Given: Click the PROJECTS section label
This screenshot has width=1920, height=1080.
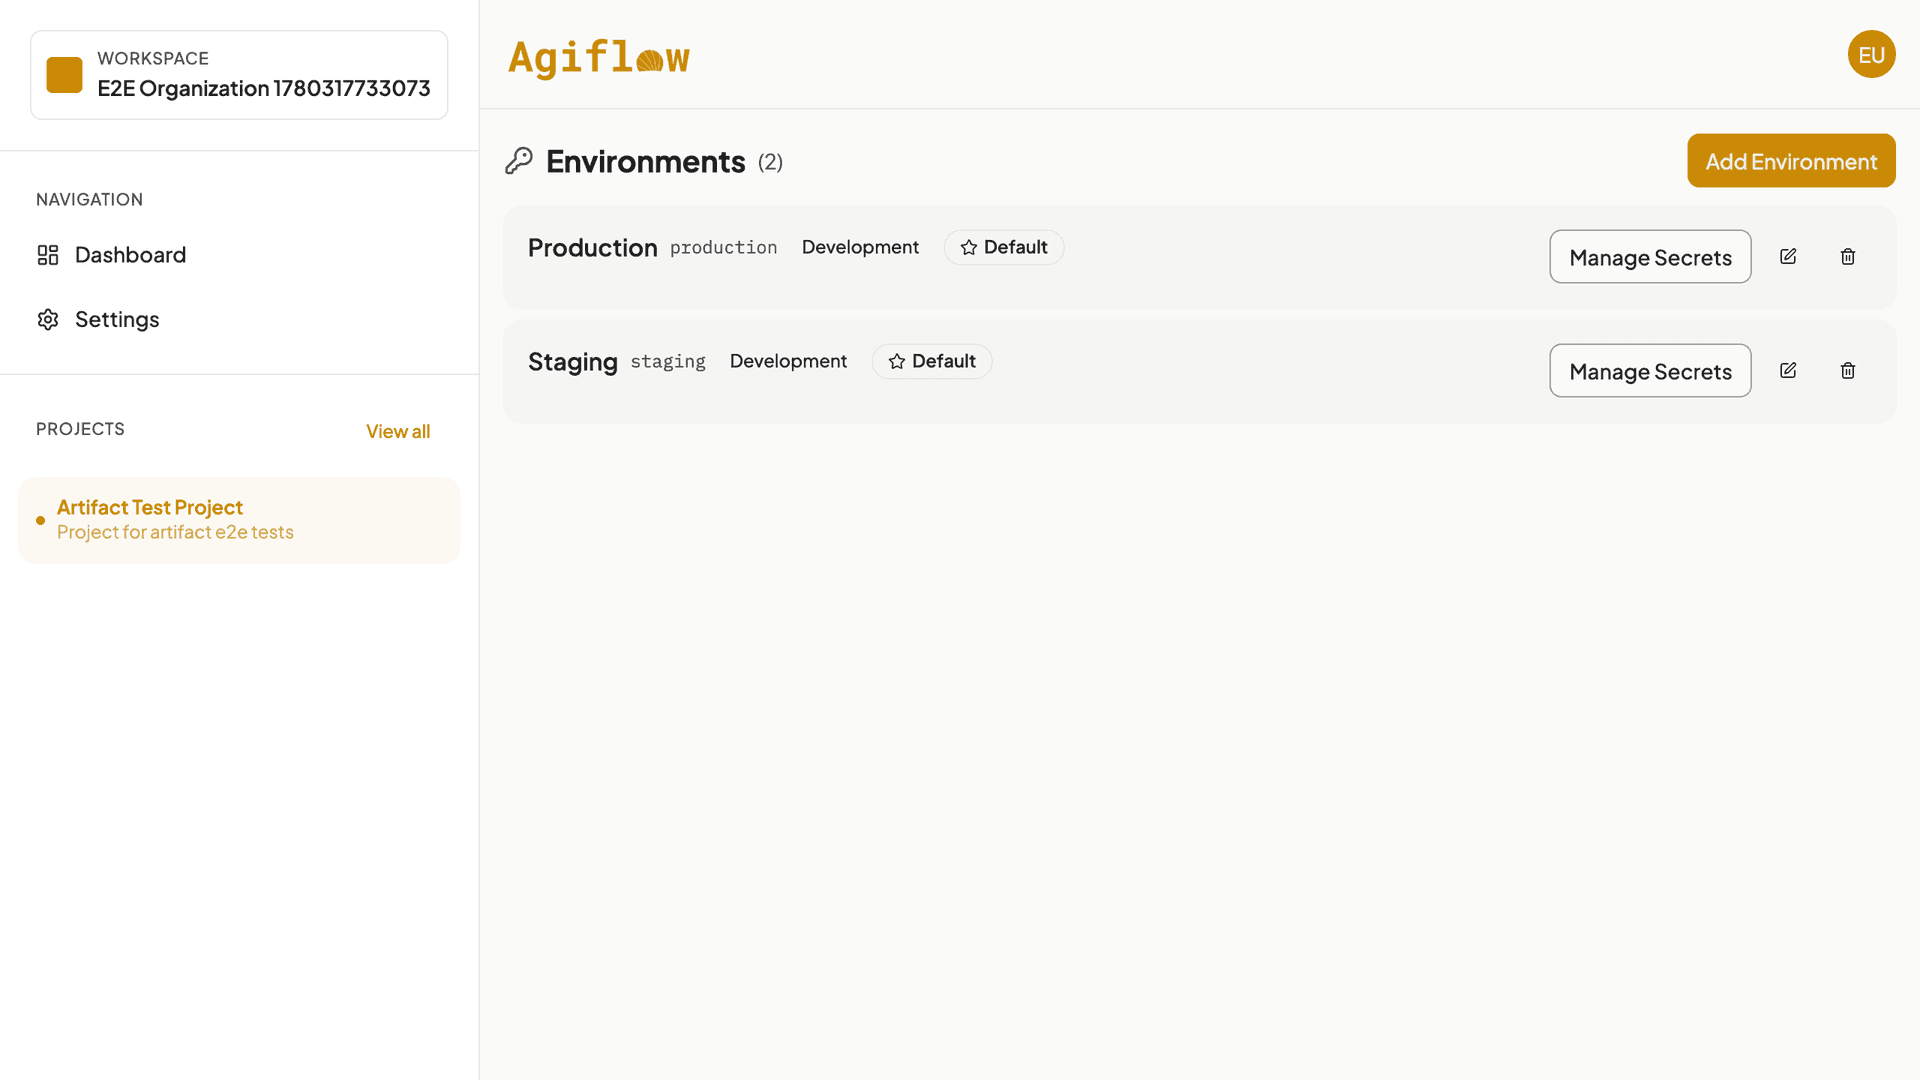Looking at the screenshot, I should click(80, 429).
